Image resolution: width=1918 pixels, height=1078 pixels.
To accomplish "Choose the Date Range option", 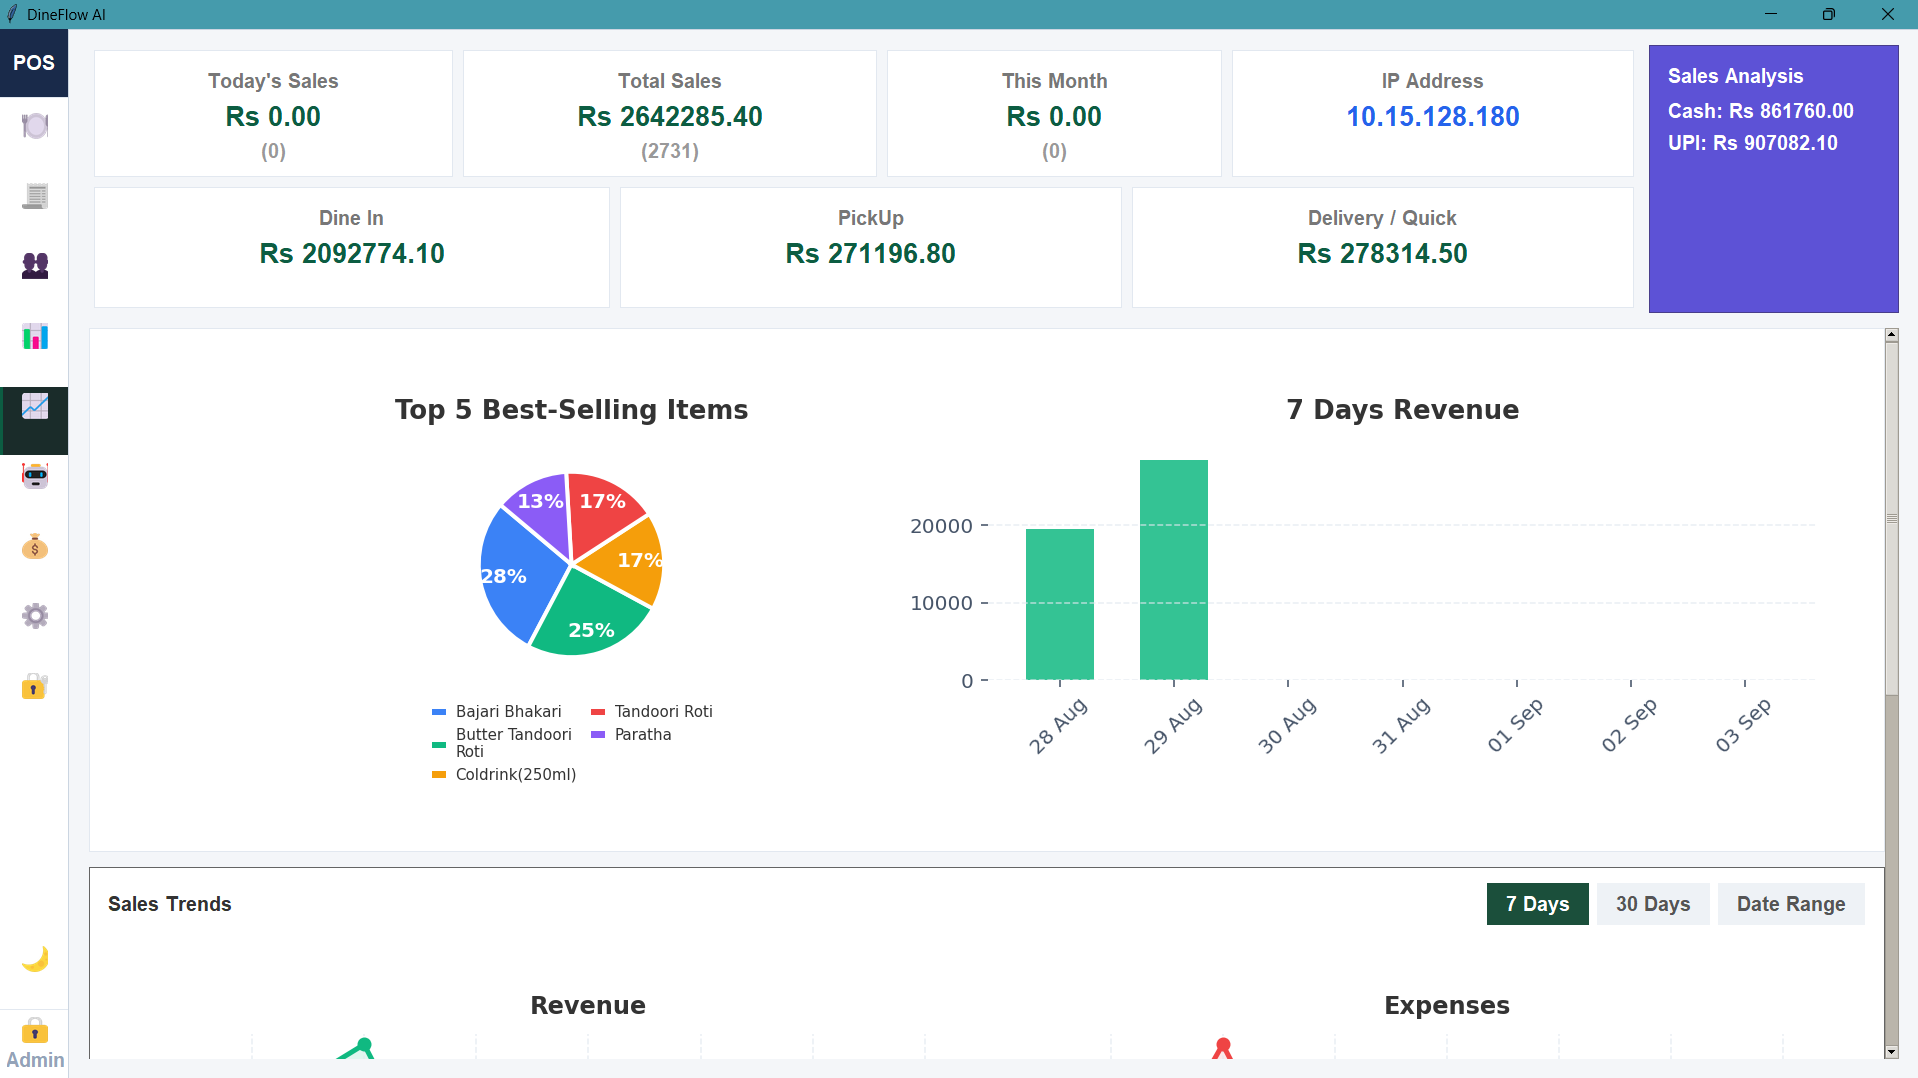I will 1791,904.
